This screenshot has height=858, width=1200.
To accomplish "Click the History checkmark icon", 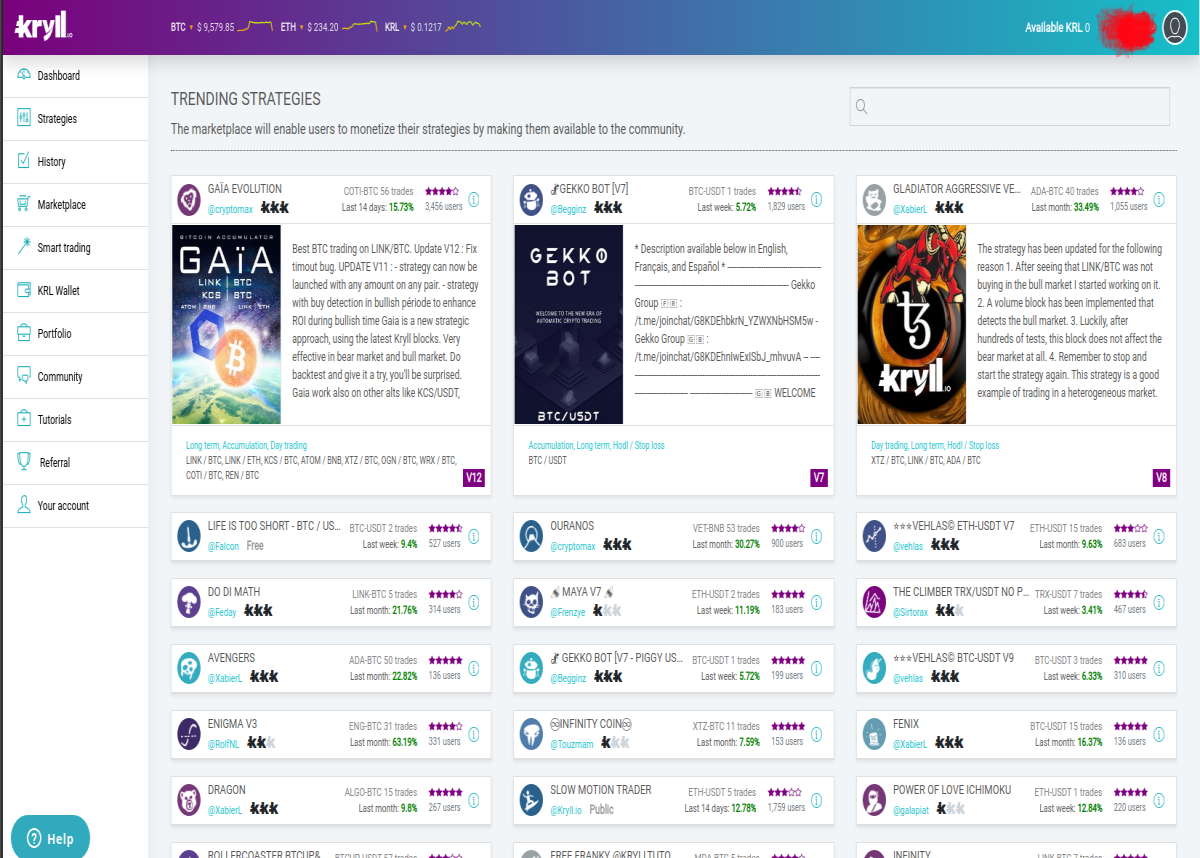I will 24,161.
